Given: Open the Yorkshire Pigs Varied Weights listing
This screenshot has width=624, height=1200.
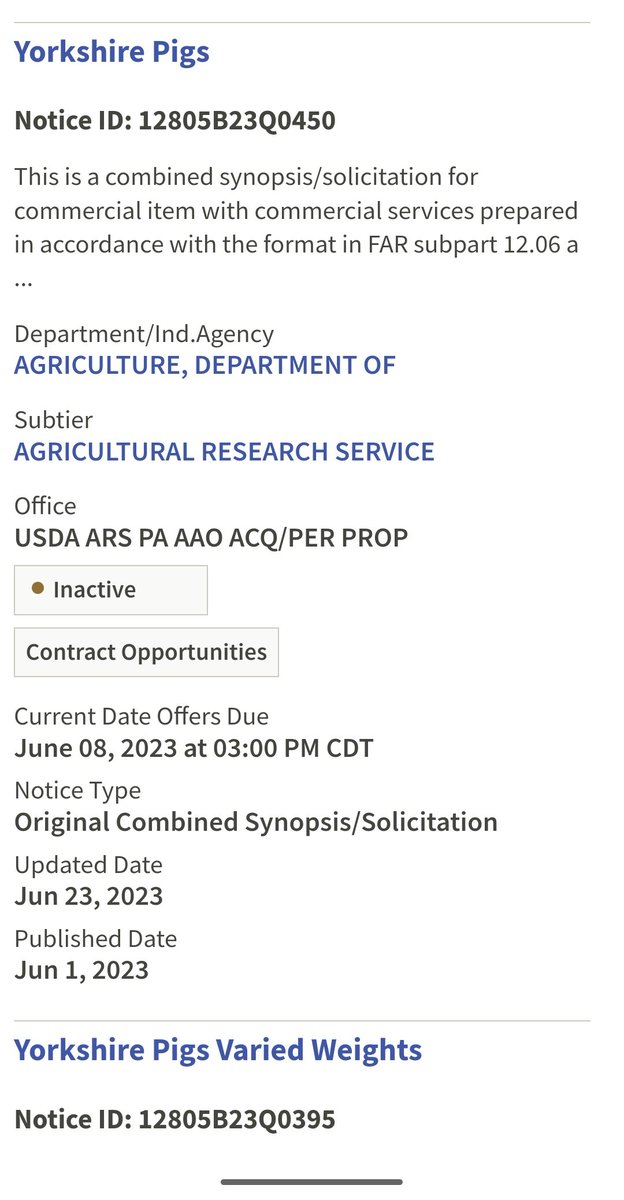Looking at the screenshot, I should pyautogui.click(x=218, y=1050).
